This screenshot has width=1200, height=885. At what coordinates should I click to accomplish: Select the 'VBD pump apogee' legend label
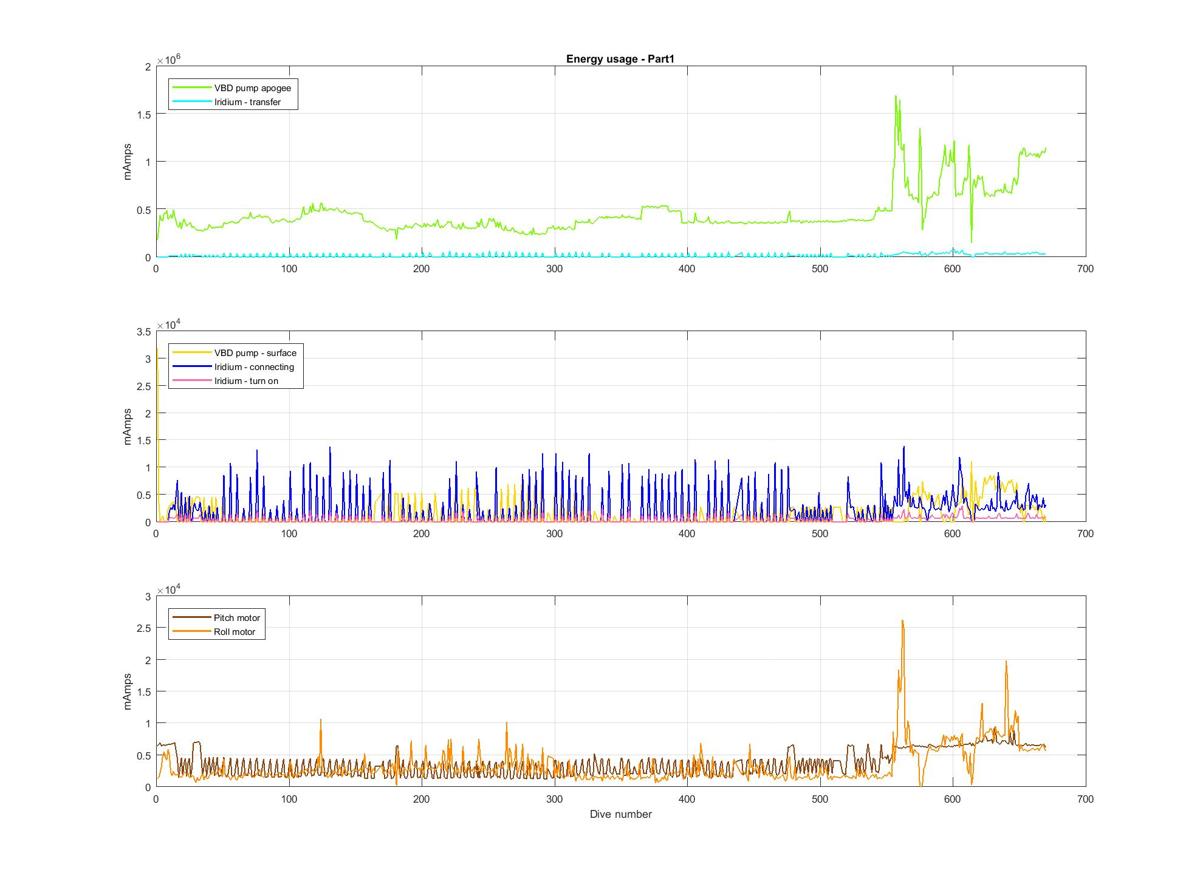click(252, 88)
